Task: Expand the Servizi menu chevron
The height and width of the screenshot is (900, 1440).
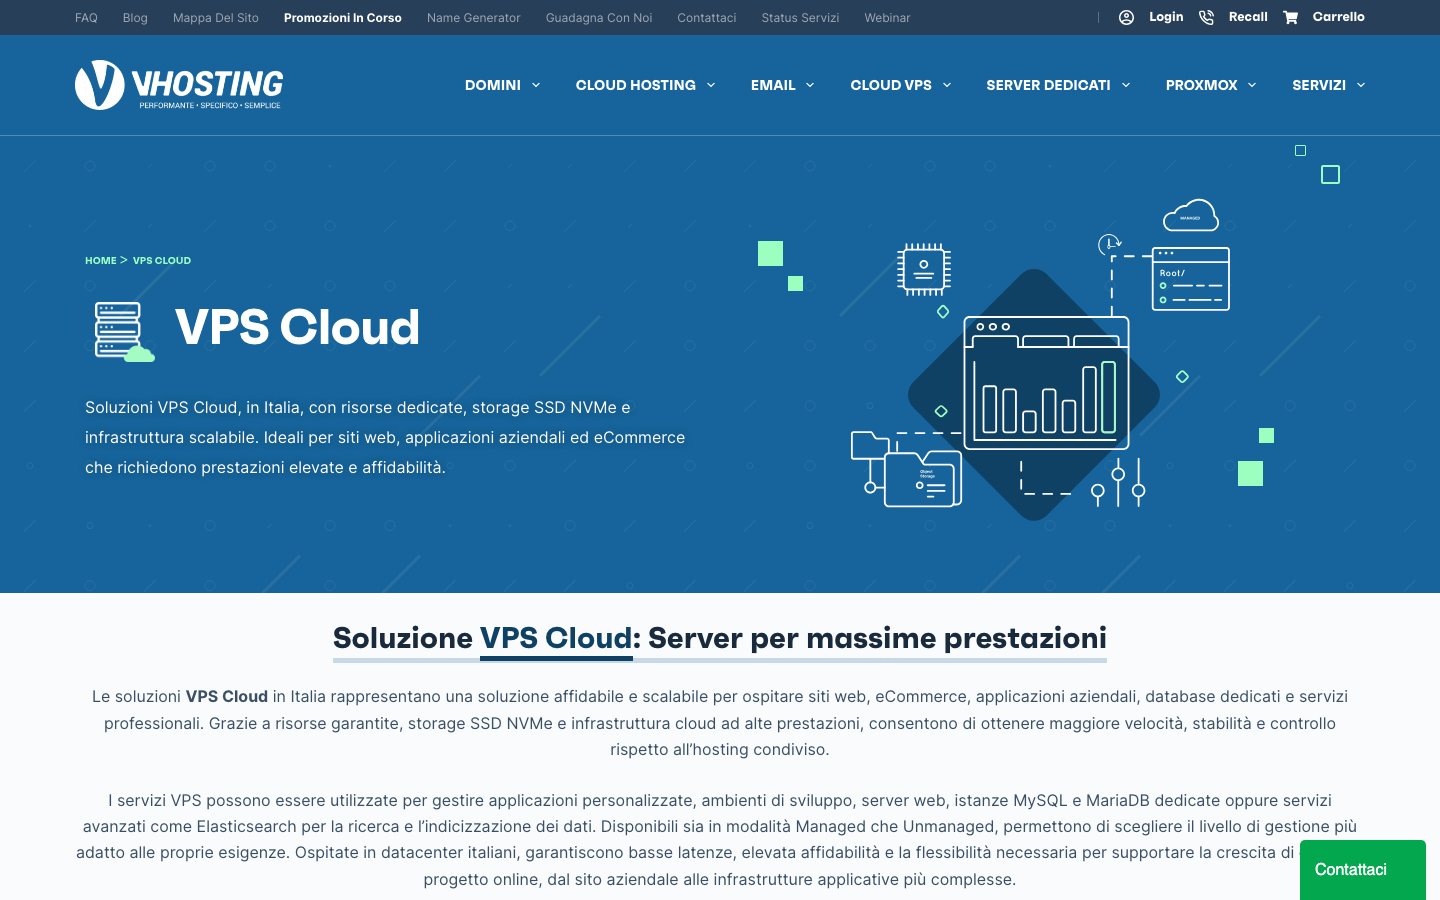Action: click(1361, 85)
